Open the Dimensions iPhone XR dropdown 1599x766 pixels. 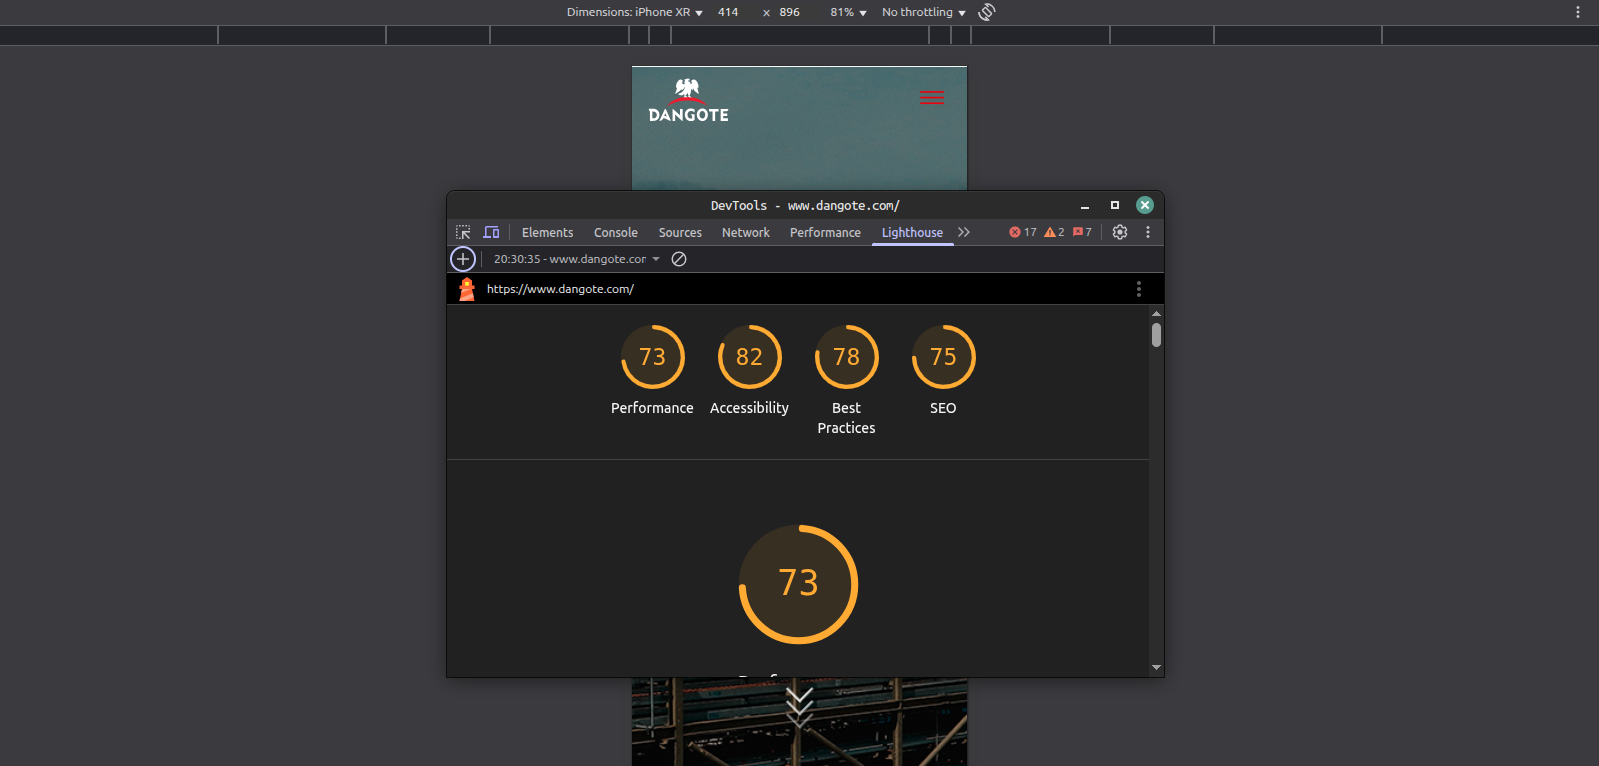[634, 12]
